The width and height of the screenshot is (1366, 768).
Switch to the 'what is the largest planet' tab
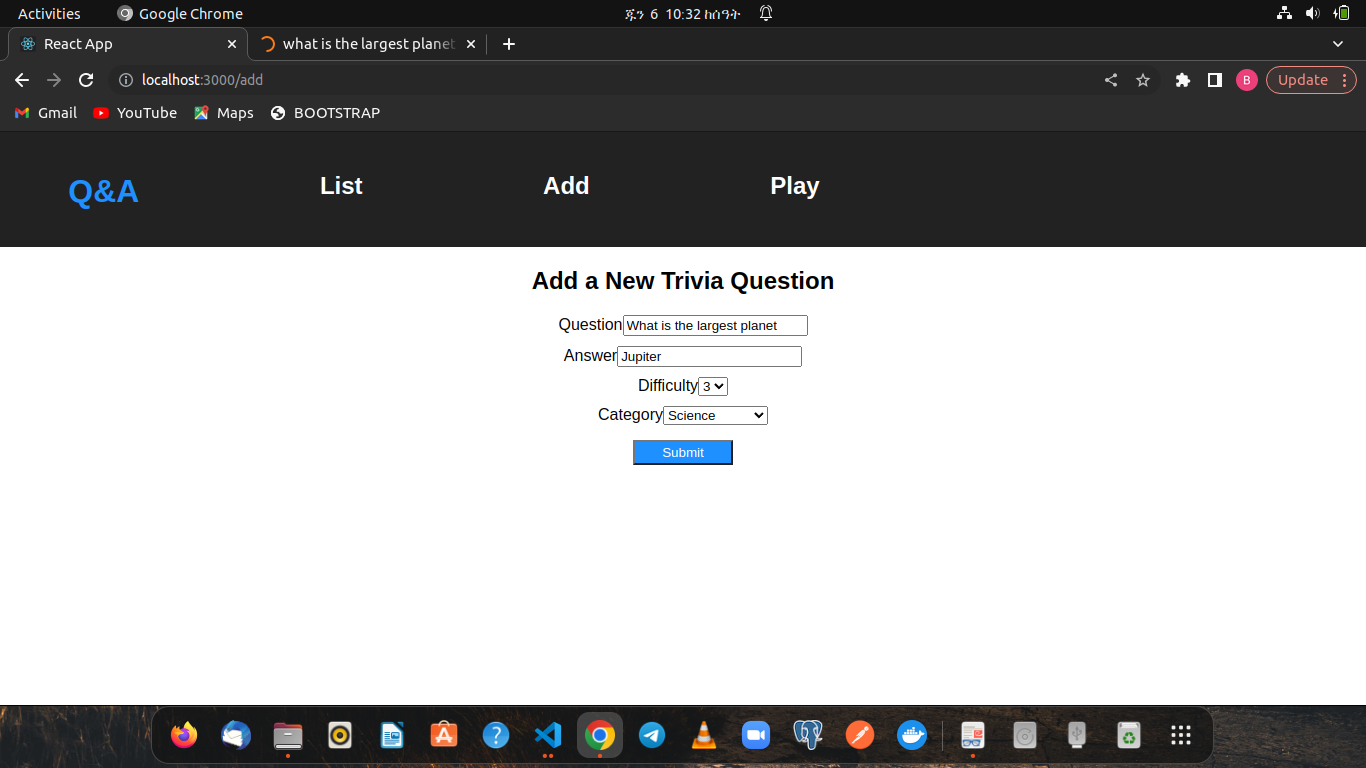pyautogui.click(x=360, y=44)
